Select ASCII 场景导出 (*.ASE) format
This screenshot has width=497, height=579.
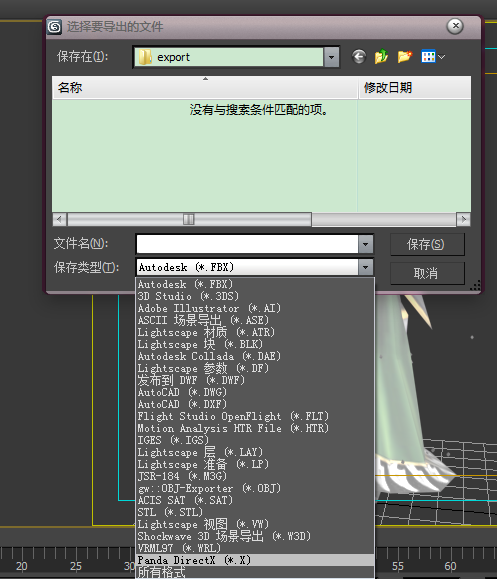click(x=255, y=320)
